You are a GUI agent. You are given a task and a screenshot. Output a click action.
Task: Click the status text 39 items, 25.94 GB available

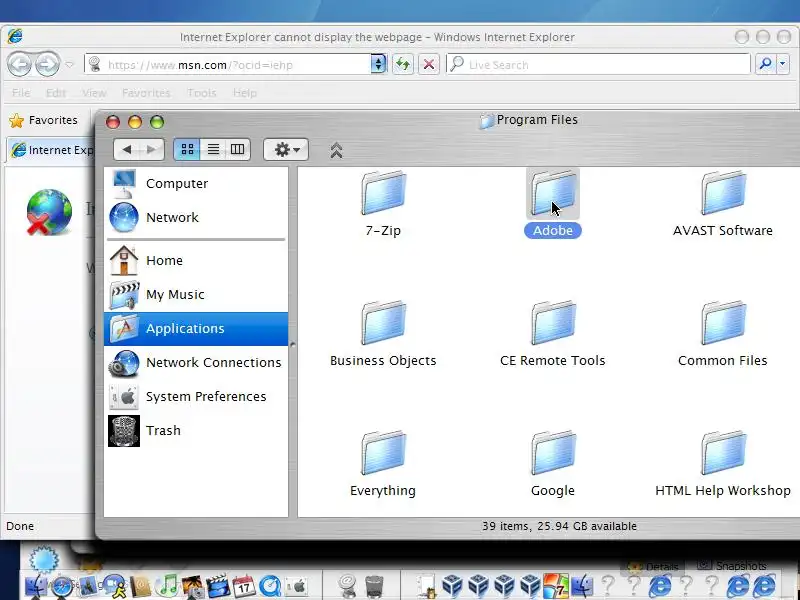click(x=559, y=526)
